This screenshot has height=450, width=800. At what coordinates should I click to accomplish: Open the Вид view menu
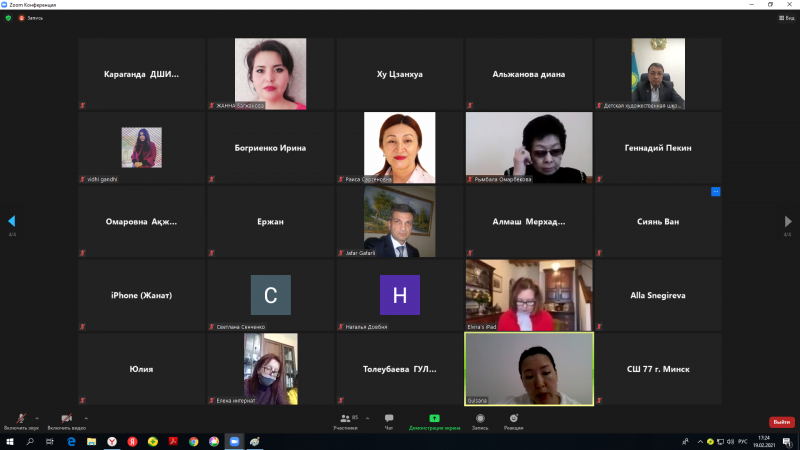(x=785, y=18)
